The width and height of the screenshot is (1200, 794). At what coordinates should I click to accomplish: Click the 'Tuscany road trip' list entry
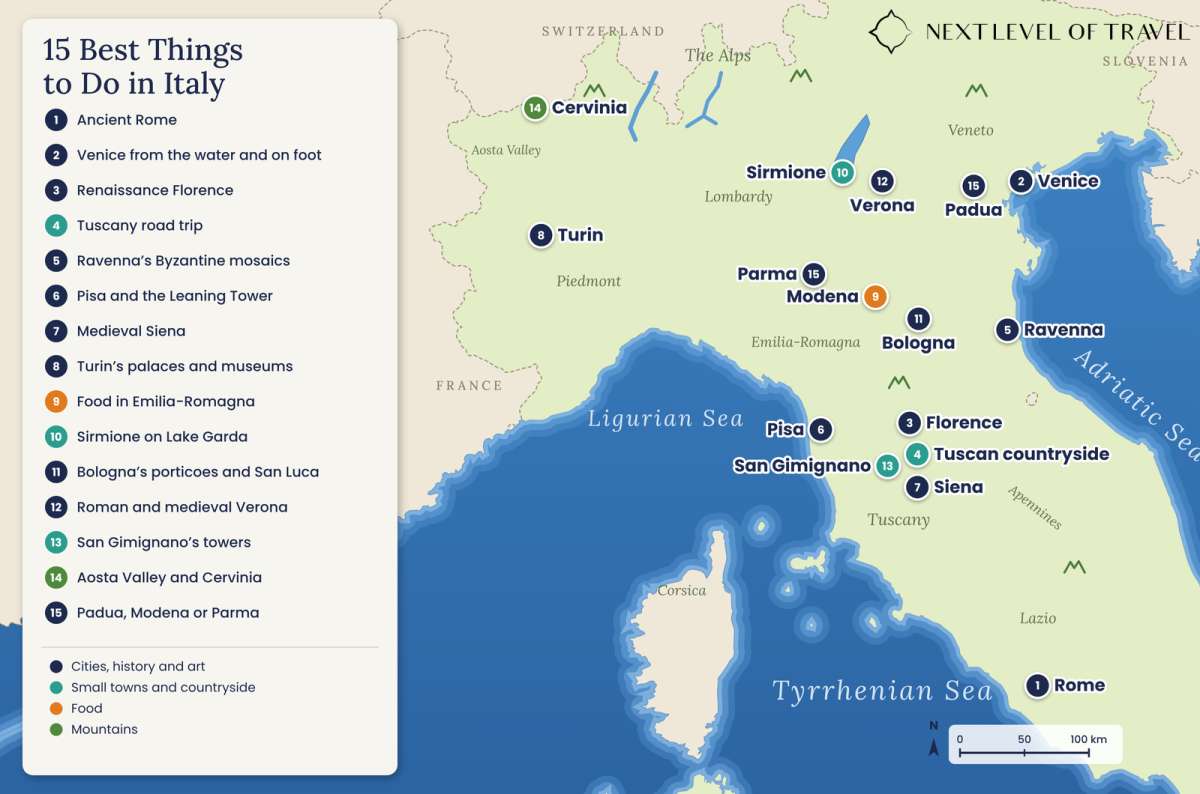click(x=140, y=225)
